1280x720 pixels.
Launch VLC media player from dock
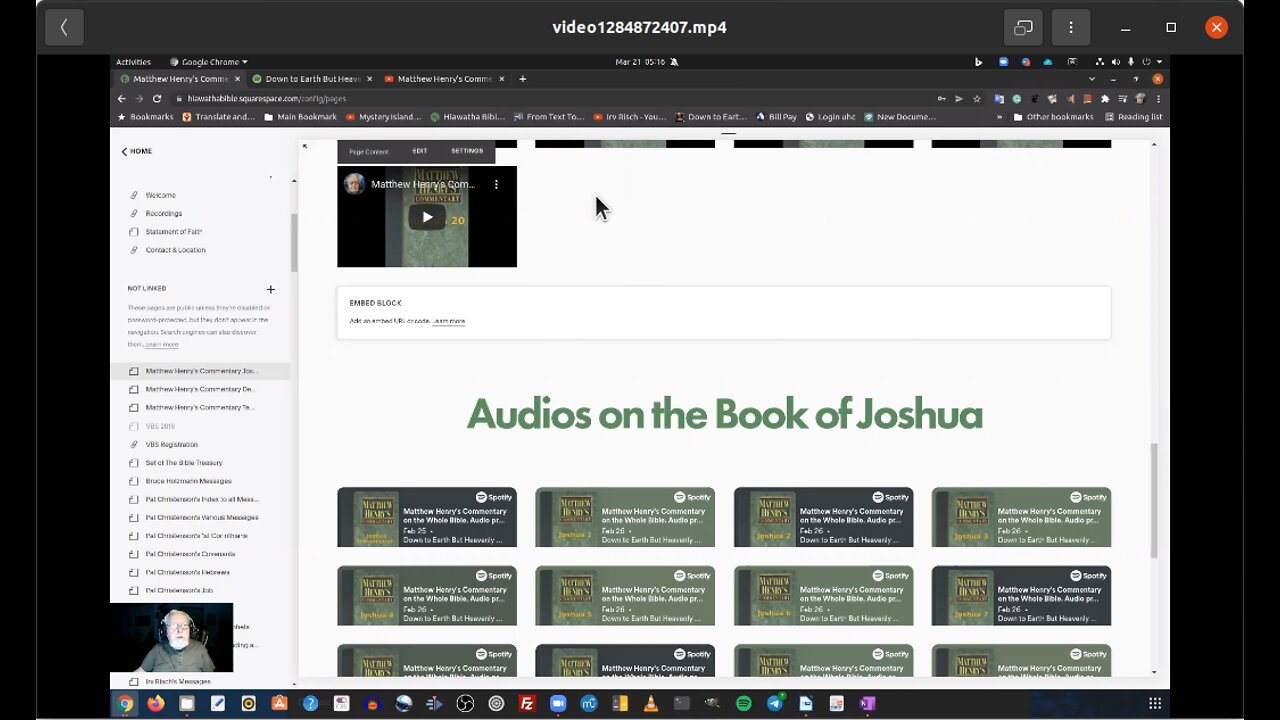coord(651,704)
